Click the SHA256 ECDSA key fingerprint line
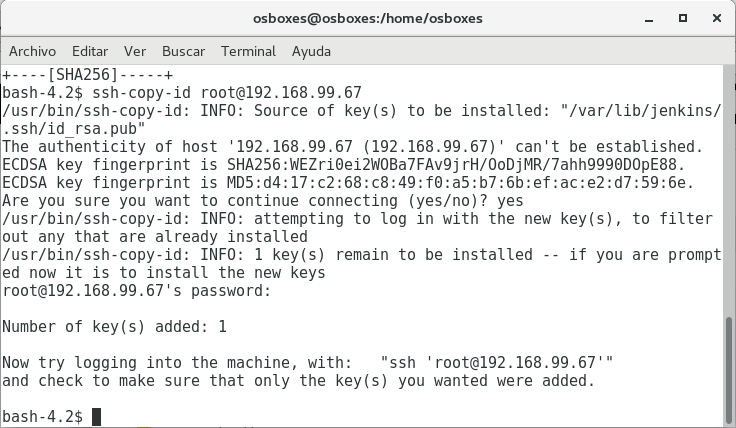Screen dimensions: 736x428 coord(343,164)
